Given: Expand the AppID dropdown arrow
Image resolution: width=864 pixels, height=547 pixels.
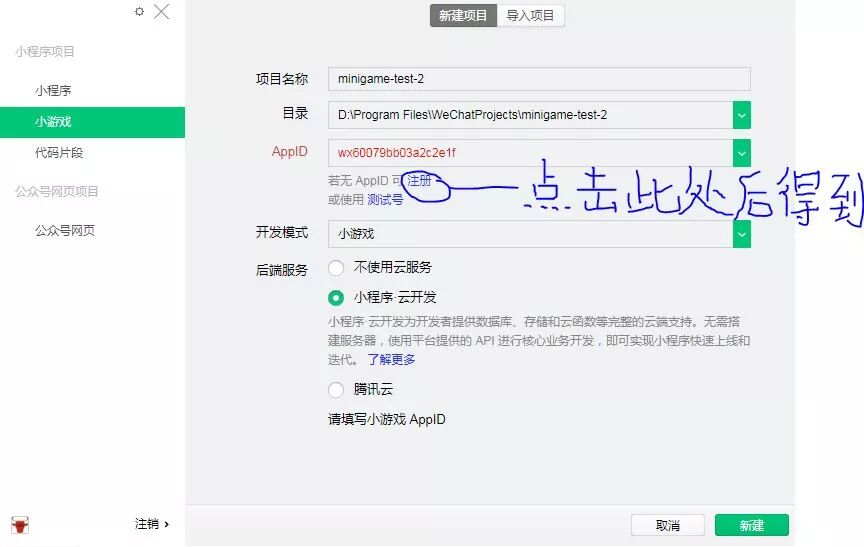Looking at the screenshot, I should 742,153.
